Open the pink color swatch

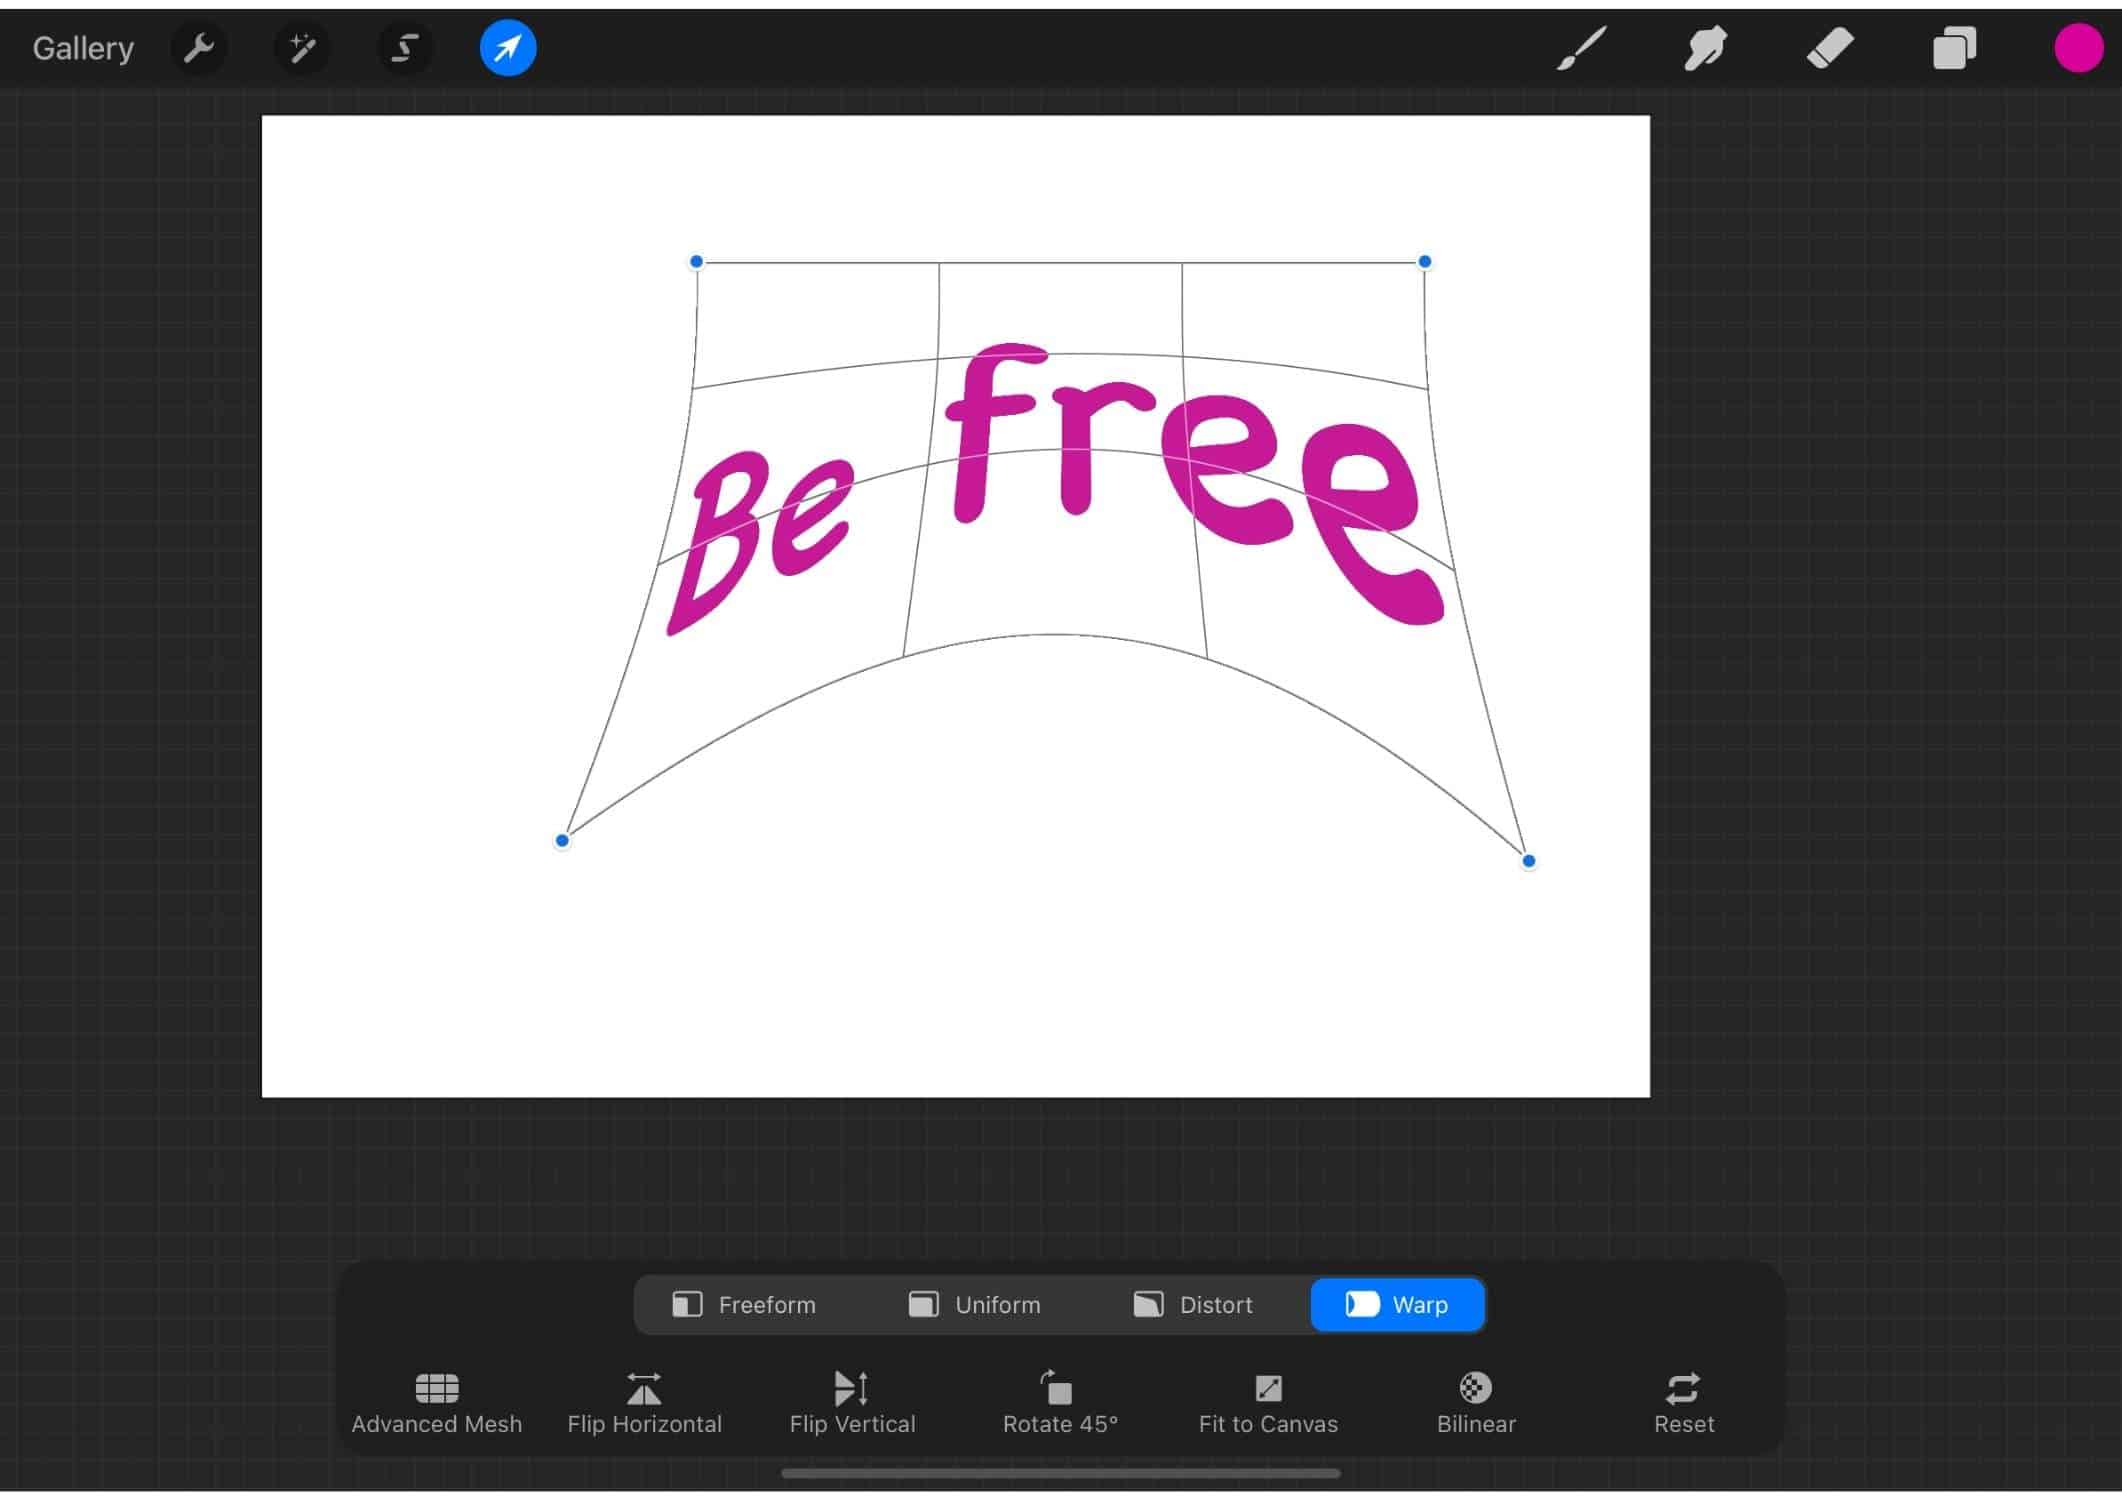[2078, 47]
